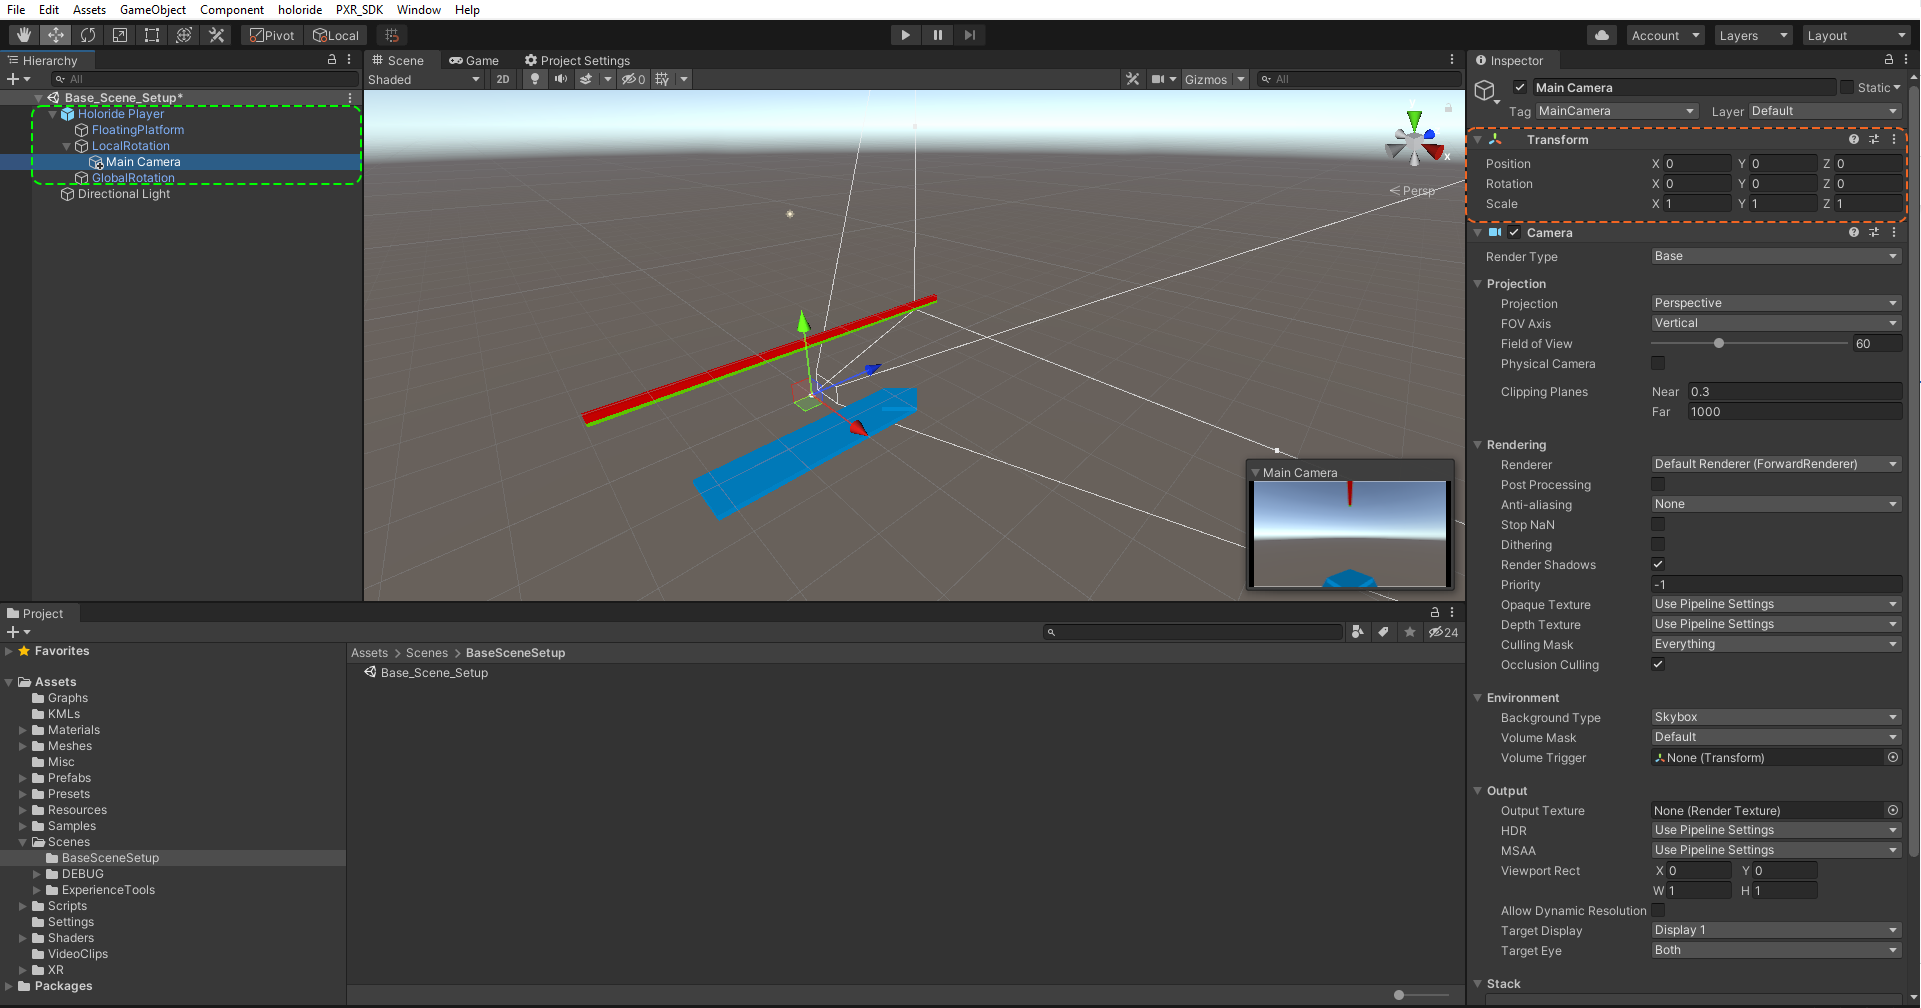Image resolution: width=1921 pixels, height=1008 pixels.
Task: Mute scene audio with the speaker icon
Action: tap(560, 79)
